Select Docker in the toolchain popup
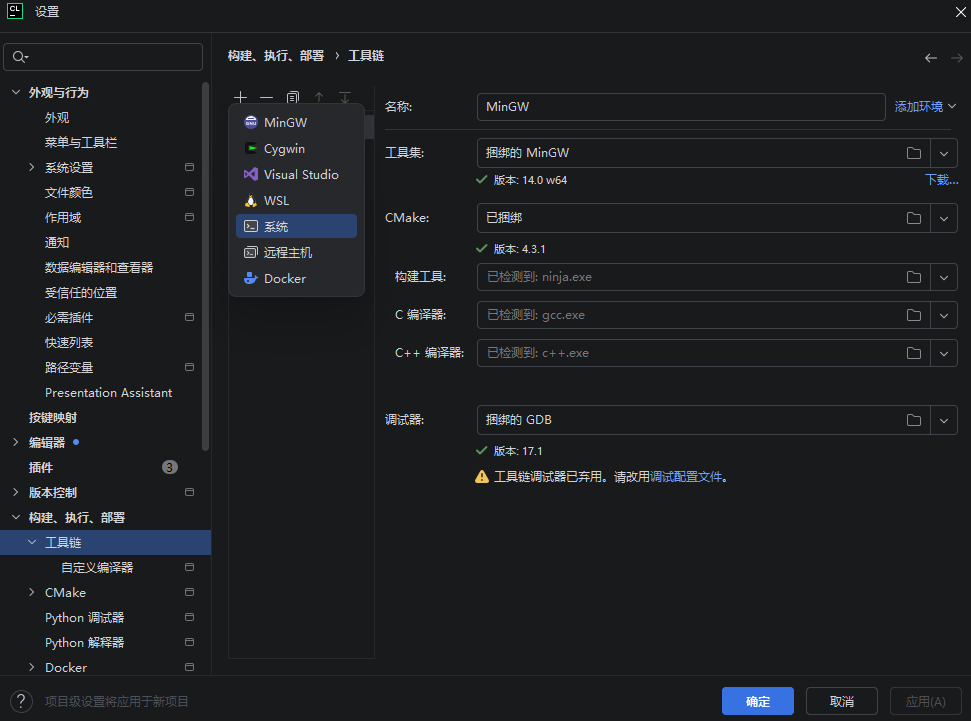The width and height of the screenshot is (971, 721). (297, 279)
